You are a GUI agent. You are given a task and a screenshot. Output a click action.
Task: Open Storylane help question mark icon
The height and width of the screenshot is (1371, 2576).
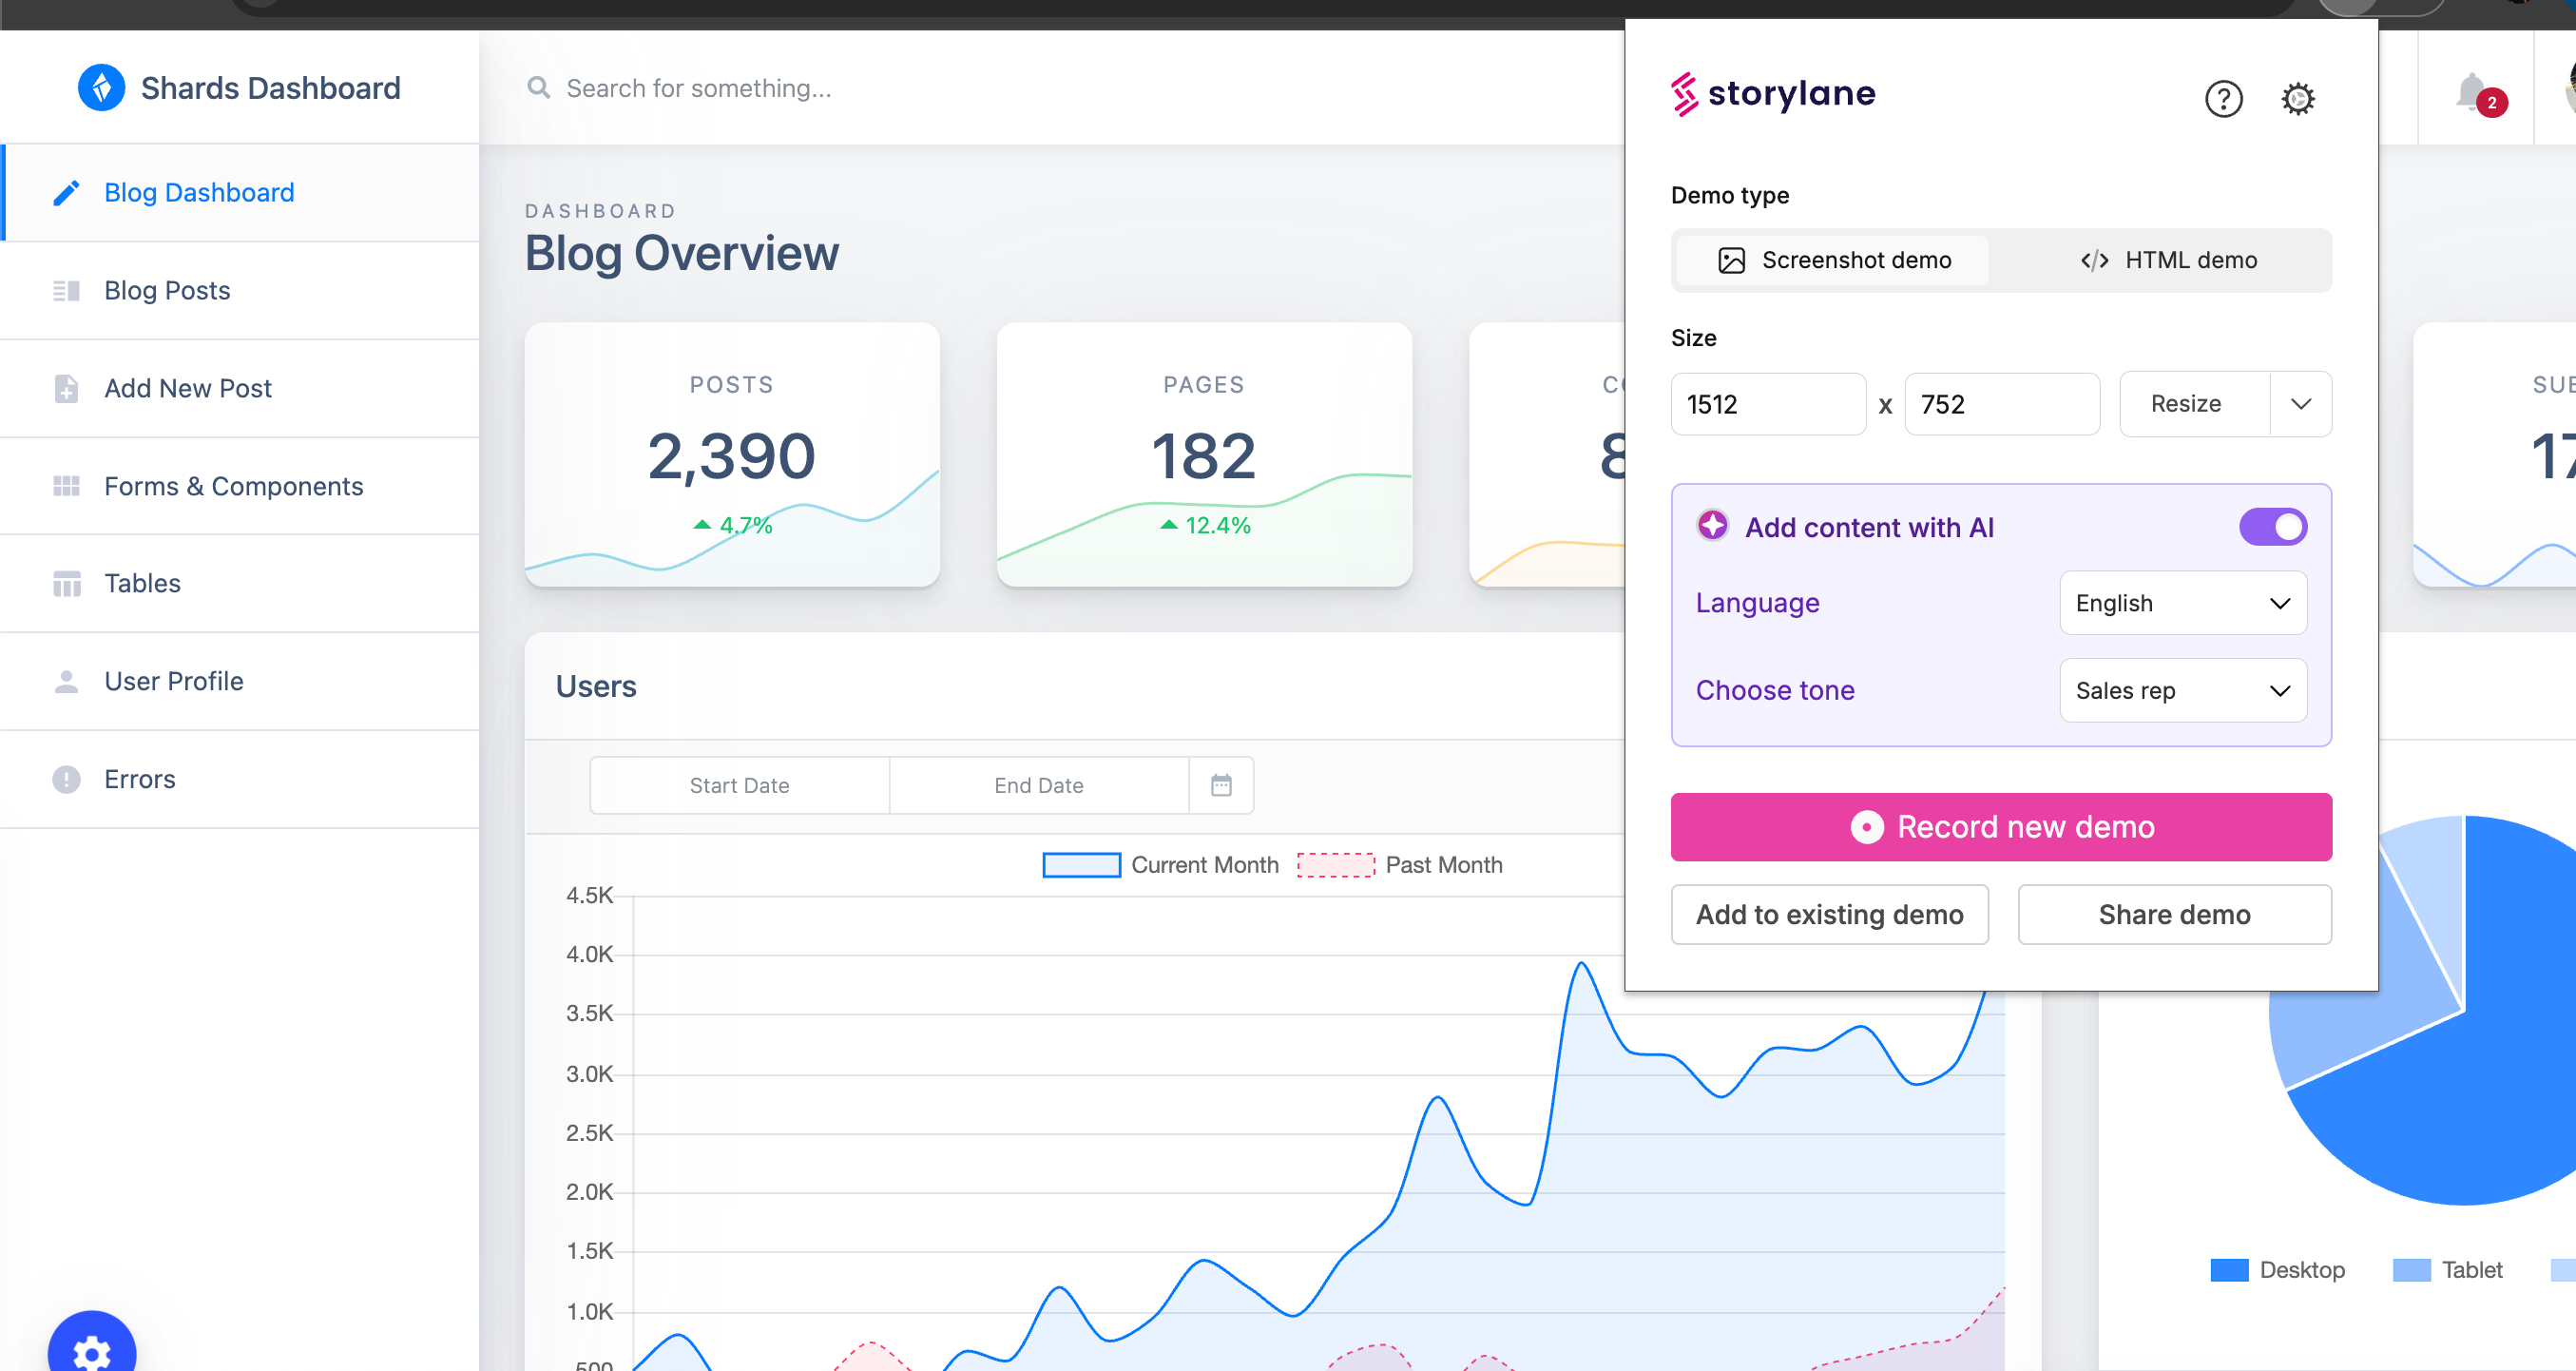pyautogui.click(x=2223, y=98)
